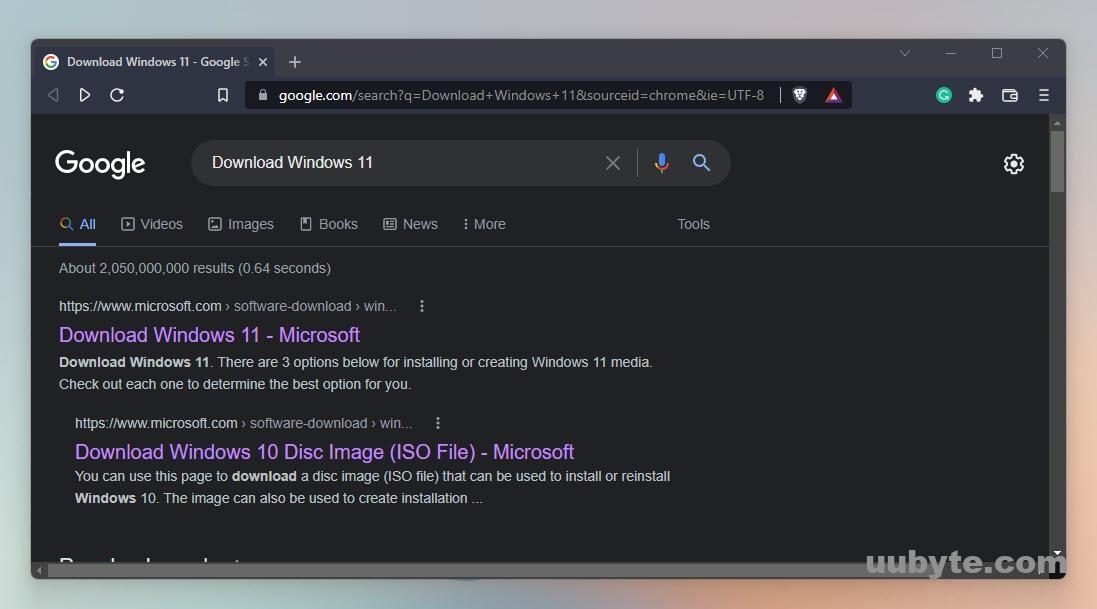Open the three-dot menu beside first result
This screenshot has width=1097, height=609.
(422, 306)
